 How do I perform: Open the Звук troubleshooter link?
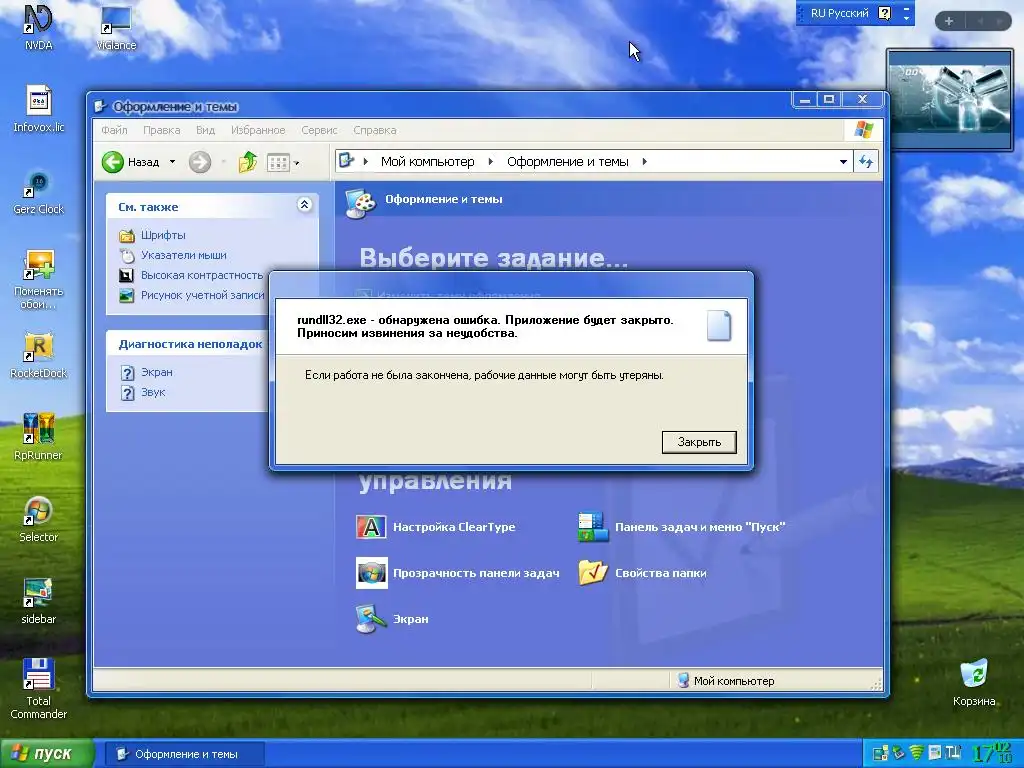point(153,392)
